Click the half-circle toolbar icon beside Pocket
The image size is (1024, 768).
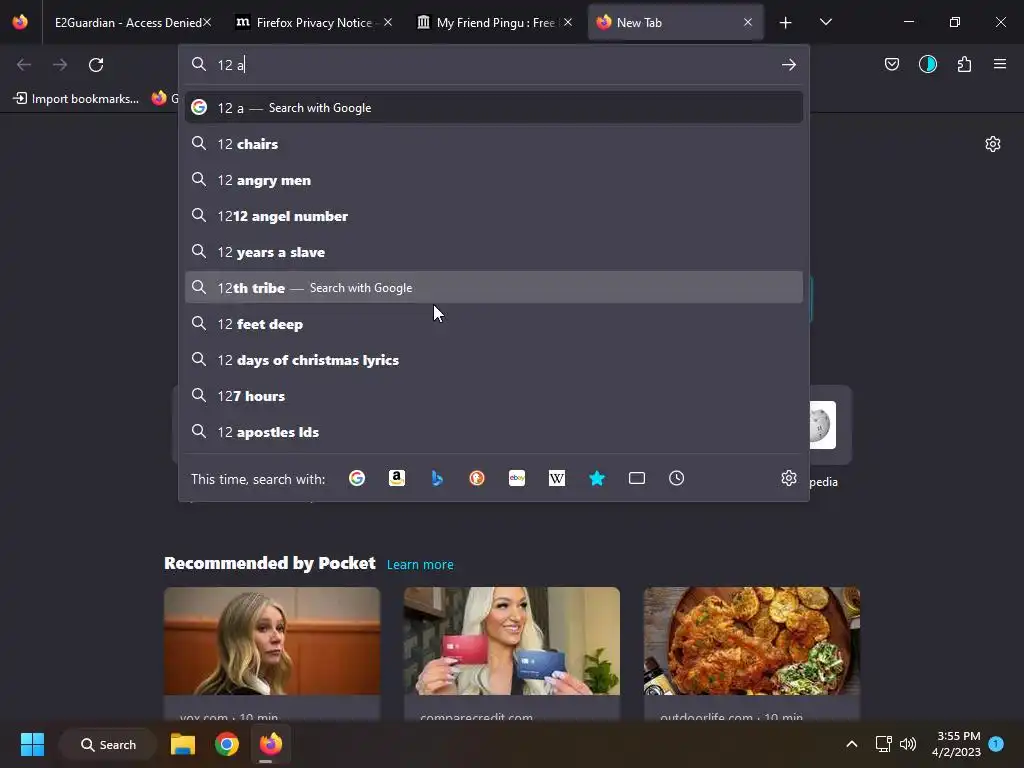pos(927,64)
